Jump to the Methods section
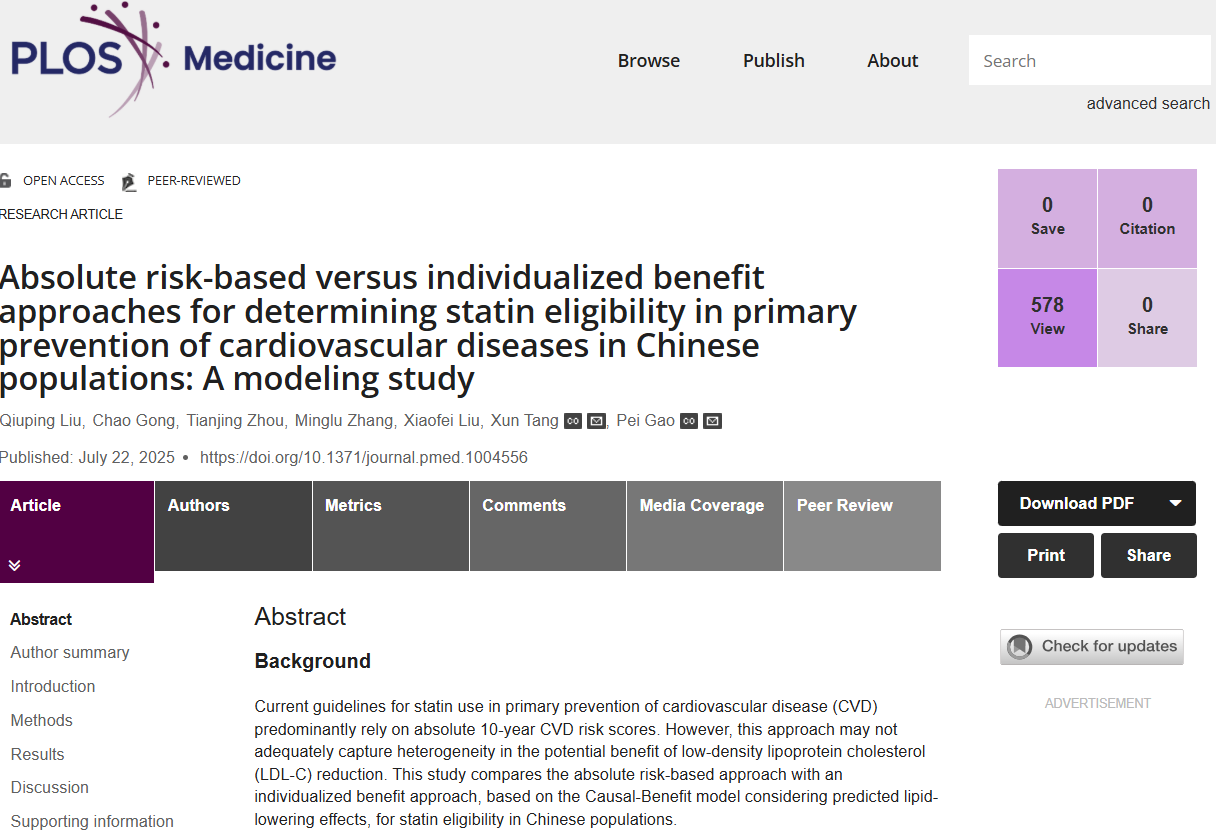Viewport: 1216px width, 836px height. click(x=42, y=721)
